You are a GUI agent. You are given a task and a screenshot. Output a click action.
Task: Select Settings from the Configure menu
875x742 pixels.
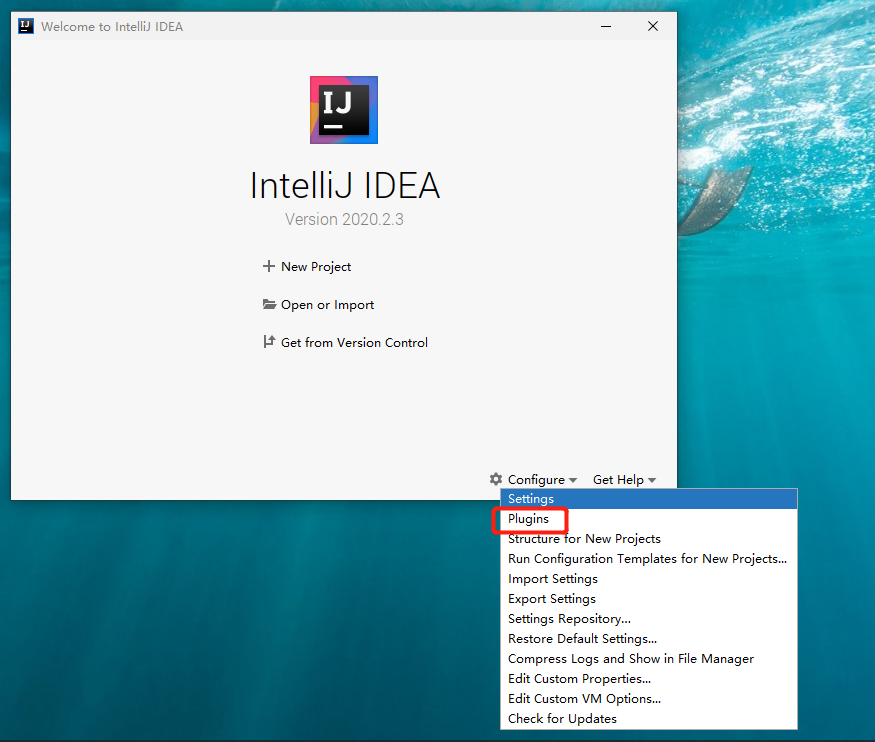click(x=649, y=499)
